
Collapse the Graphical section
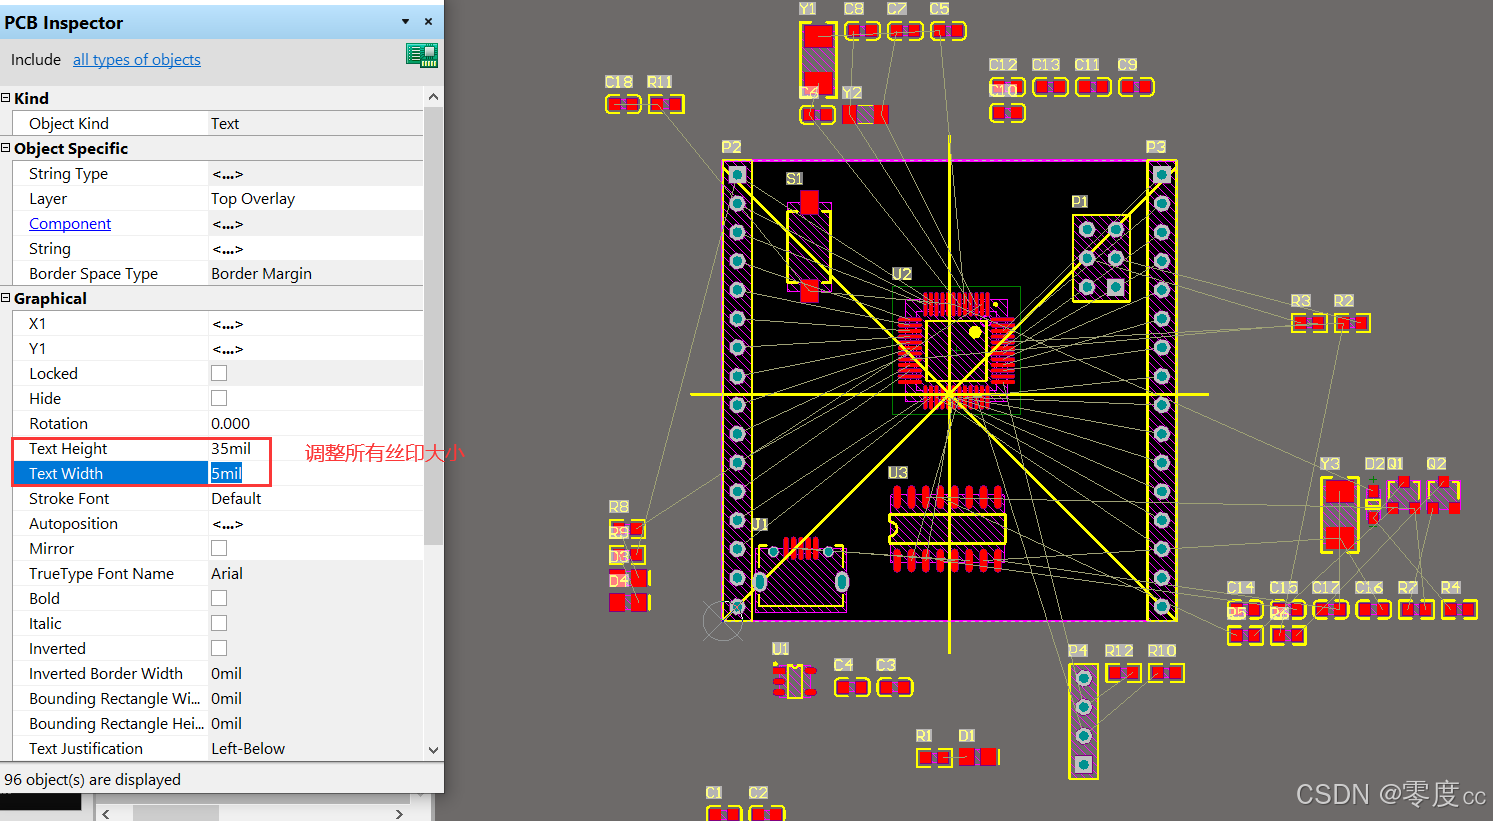[x=6, y=298]
